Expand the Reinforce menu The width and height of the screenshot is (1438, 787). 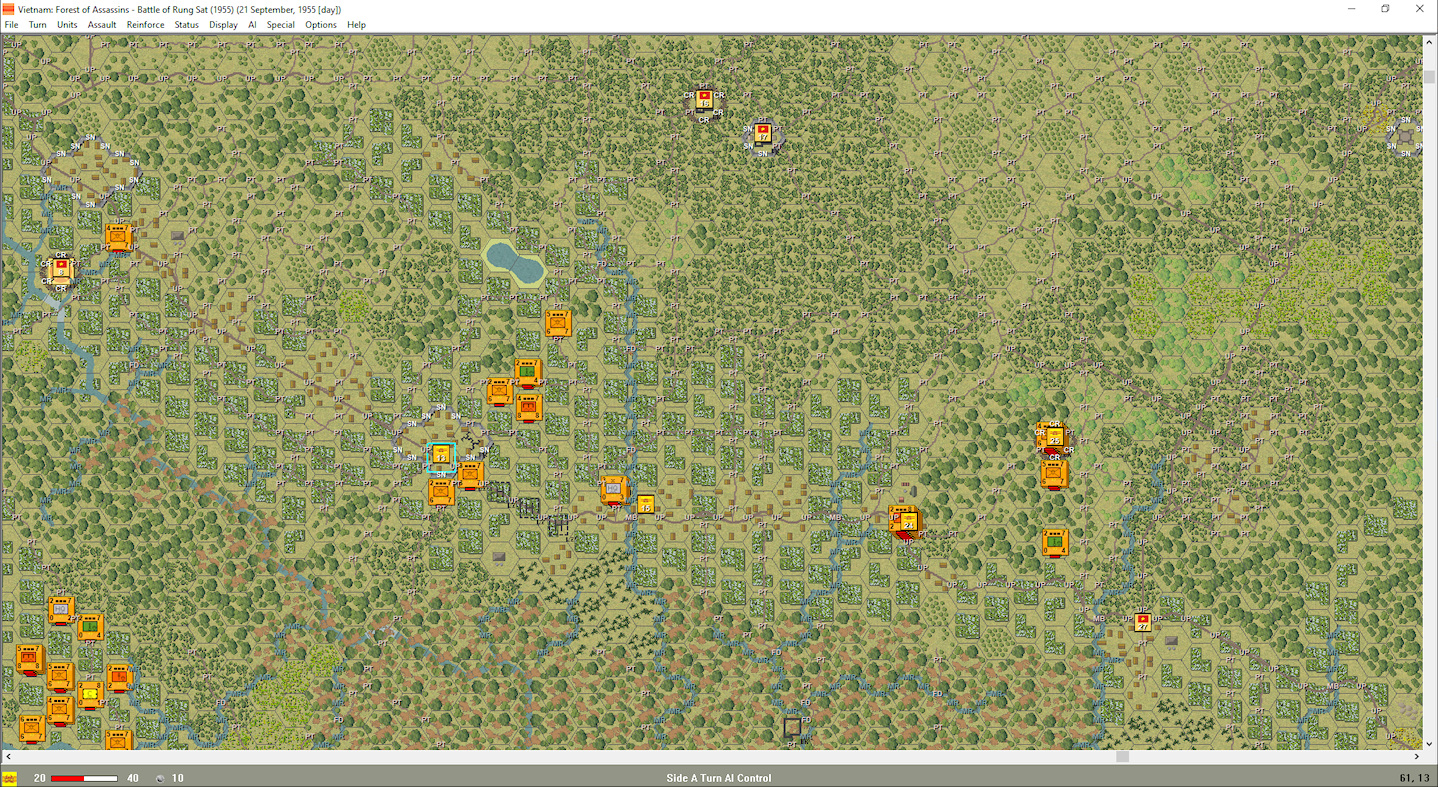pyautogui.click(x=146, y=24)
